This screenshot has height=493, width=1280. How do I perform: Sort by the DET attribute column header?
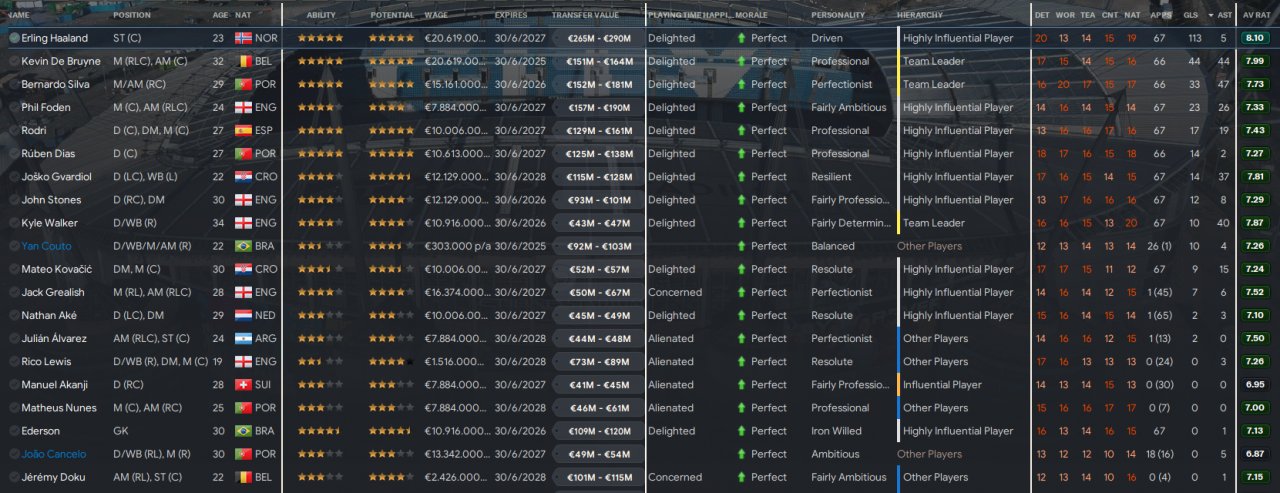coord(1042,15)
